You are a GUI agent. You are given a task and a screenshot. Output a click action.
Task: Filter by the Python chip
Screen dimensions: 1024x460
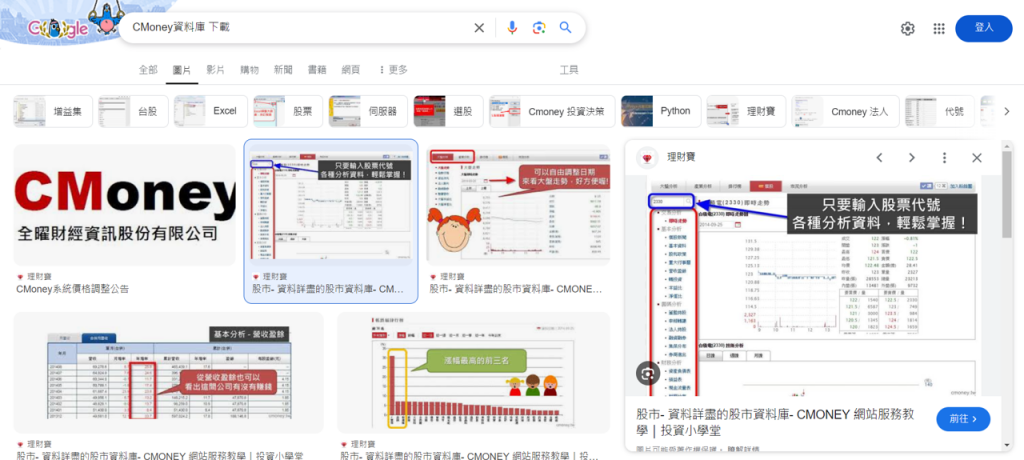click(x=661, y=111)
